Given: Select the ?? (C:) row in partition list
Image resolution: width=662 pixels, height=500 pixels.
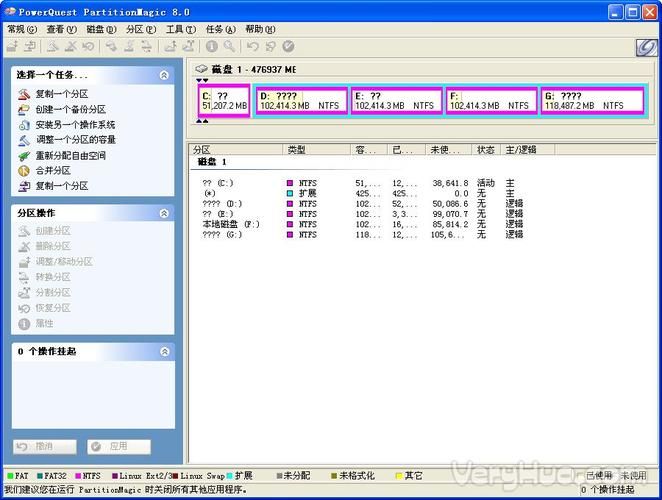Looking at the screenshot, I should point(363,183).
